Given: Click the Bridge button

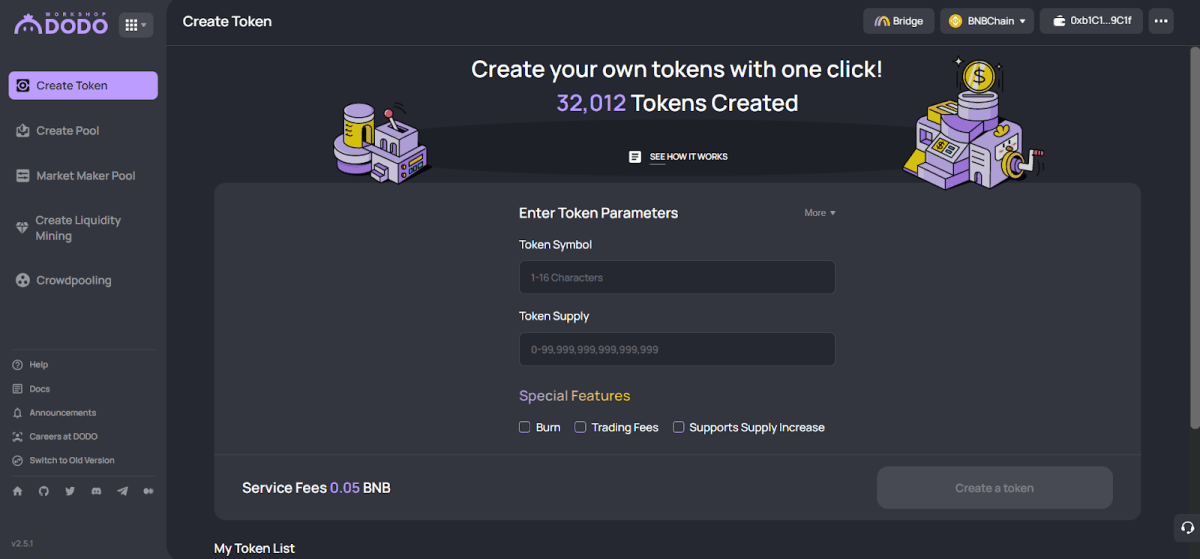Looking at the screenshot, I should (898, 21).
